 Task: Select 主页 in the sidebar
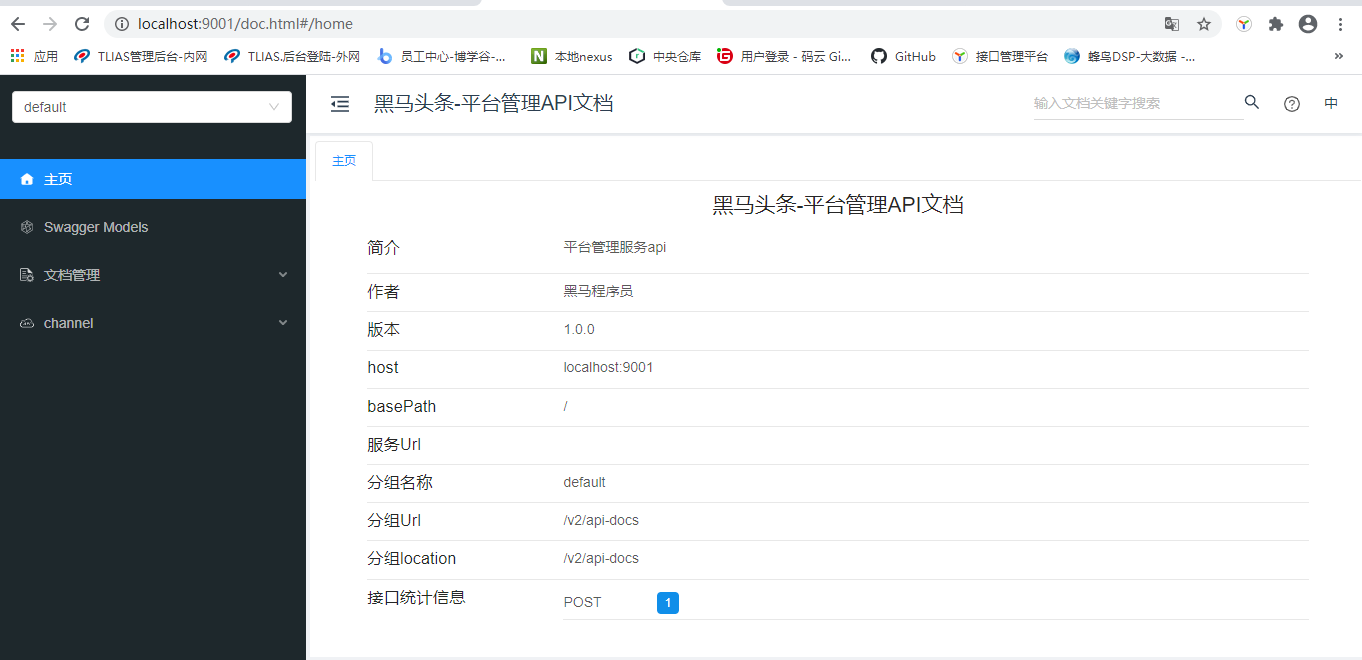pyautogui.click(x=153, y=179)
